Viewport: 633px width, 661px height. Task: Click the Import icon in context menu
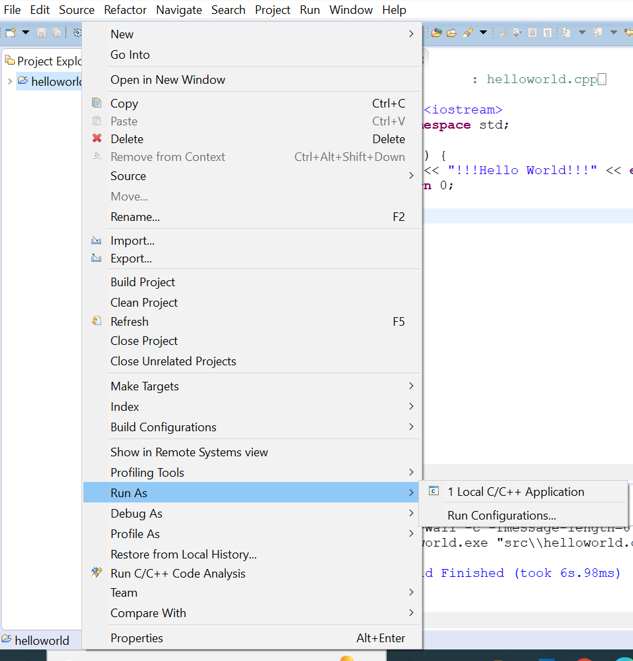[97, 241]
